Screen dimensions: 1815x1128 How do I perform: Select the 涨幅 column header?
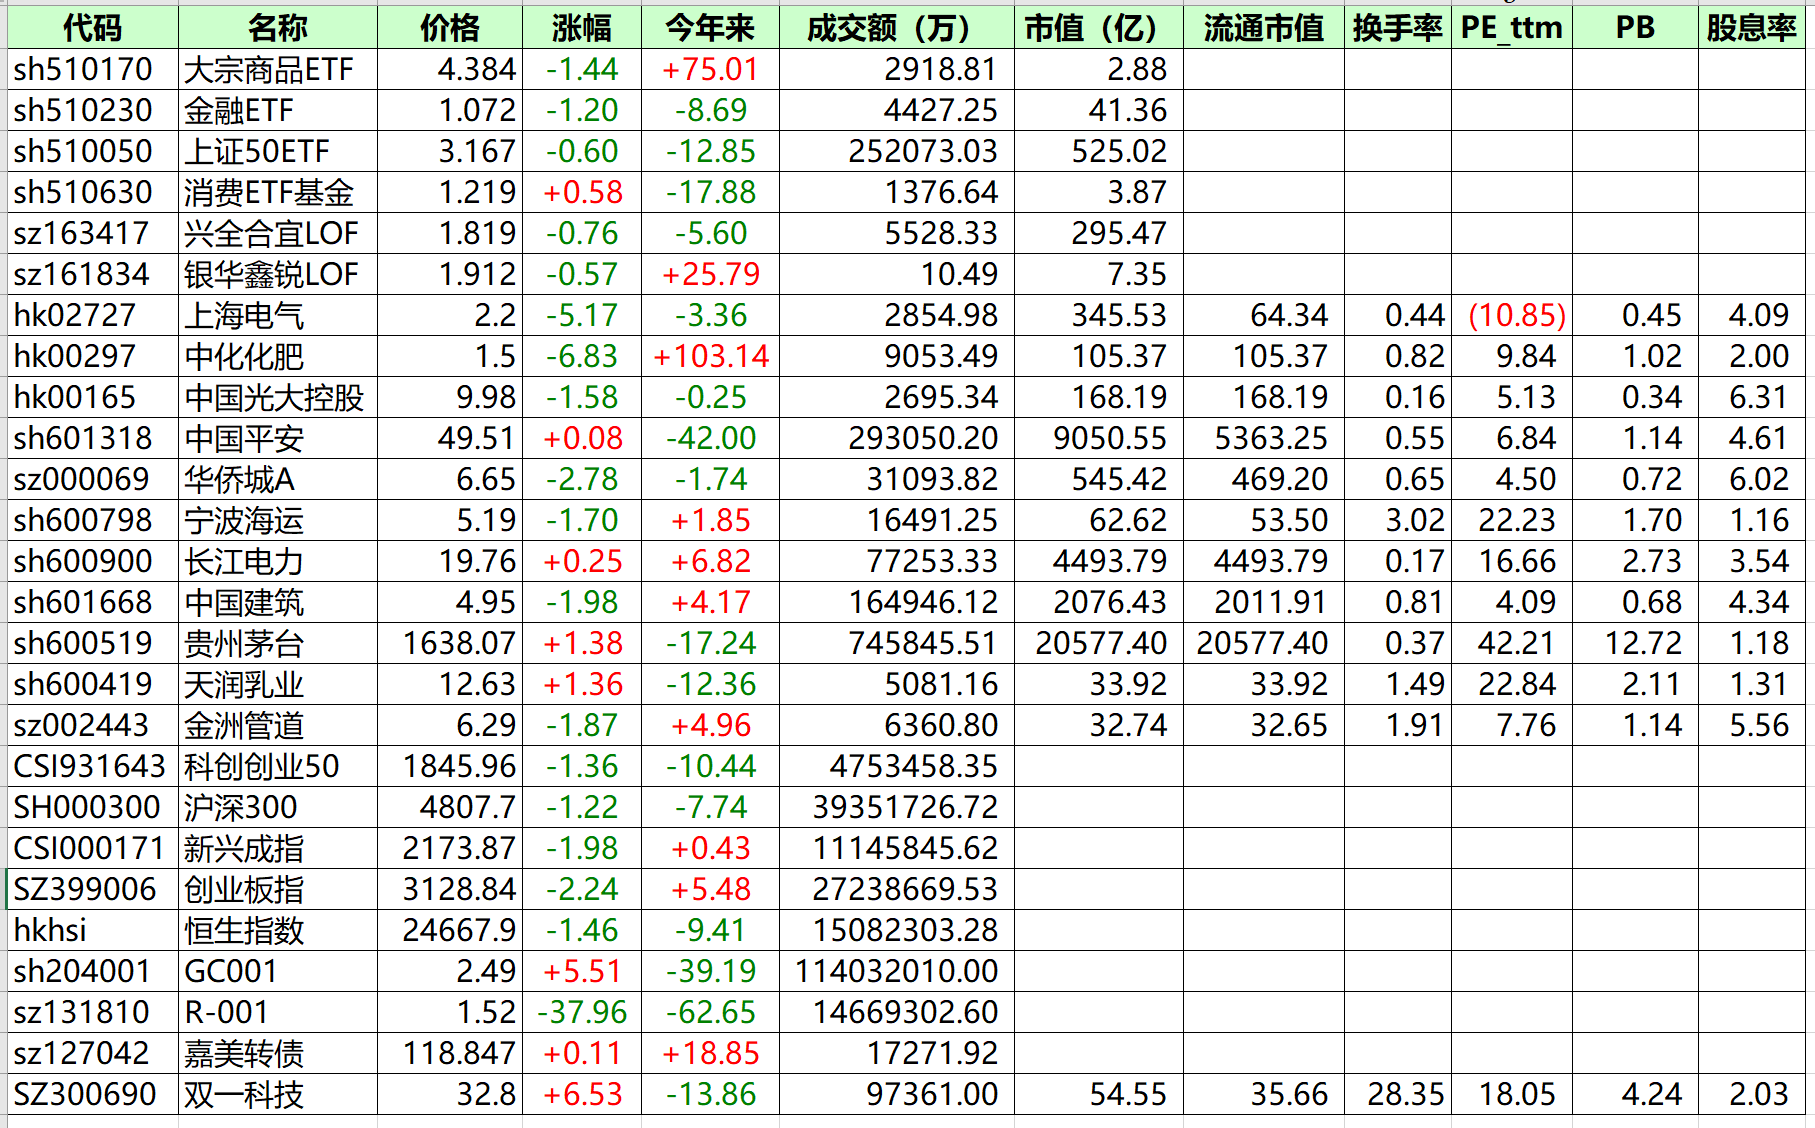point(582,28)
